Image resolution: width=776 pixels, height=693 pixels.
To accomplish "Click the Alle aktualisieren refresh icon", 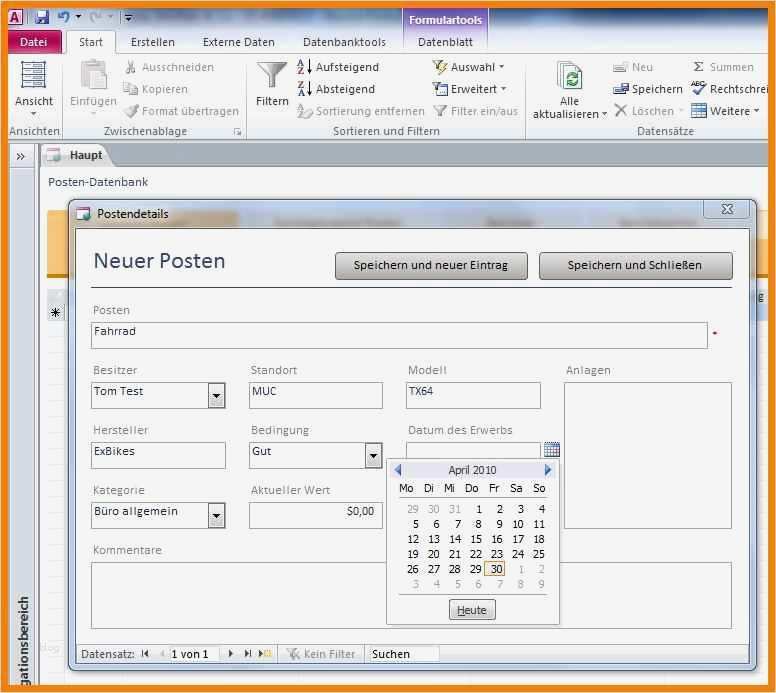I will [570, 76].
